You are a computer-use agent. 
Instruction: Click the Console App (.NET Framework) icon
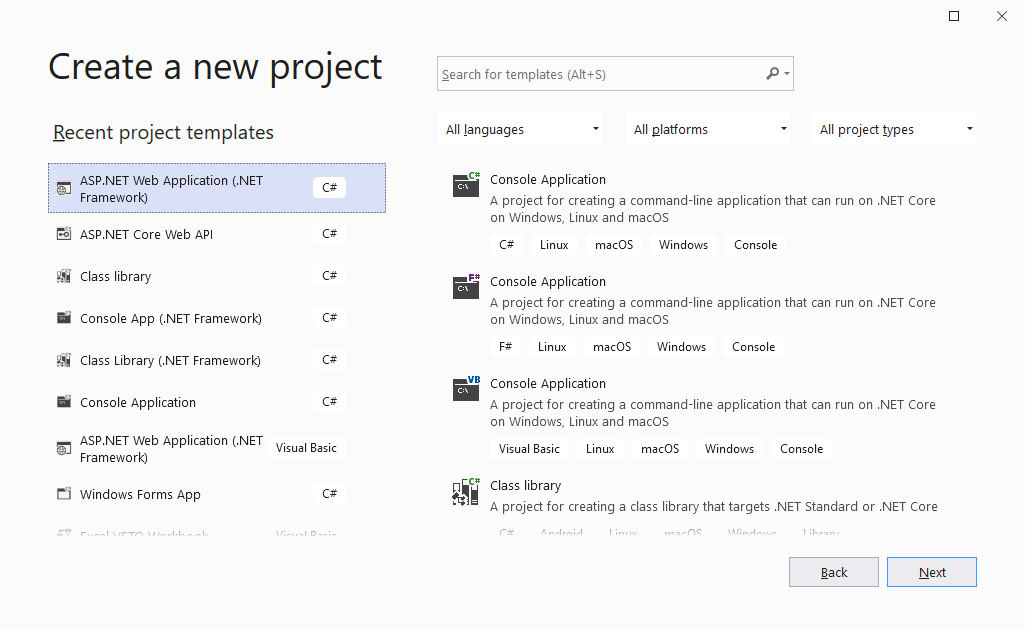[x=63, y=318]
